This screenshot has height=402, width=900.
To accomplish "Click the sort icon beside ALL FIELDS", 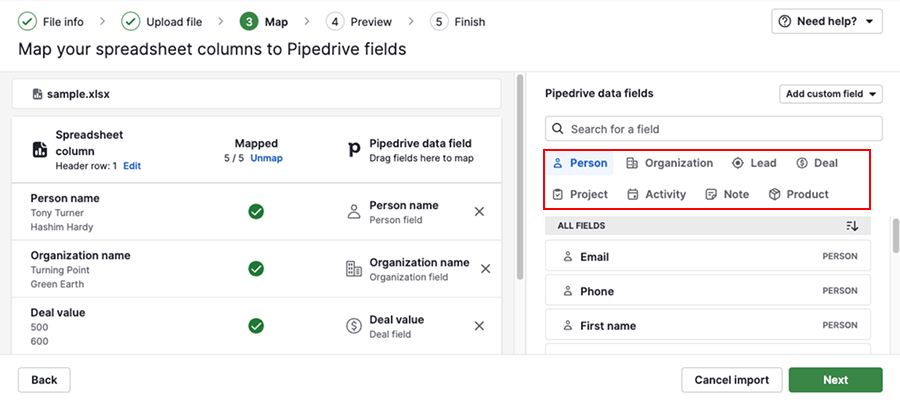I will [x=851, y=226].
